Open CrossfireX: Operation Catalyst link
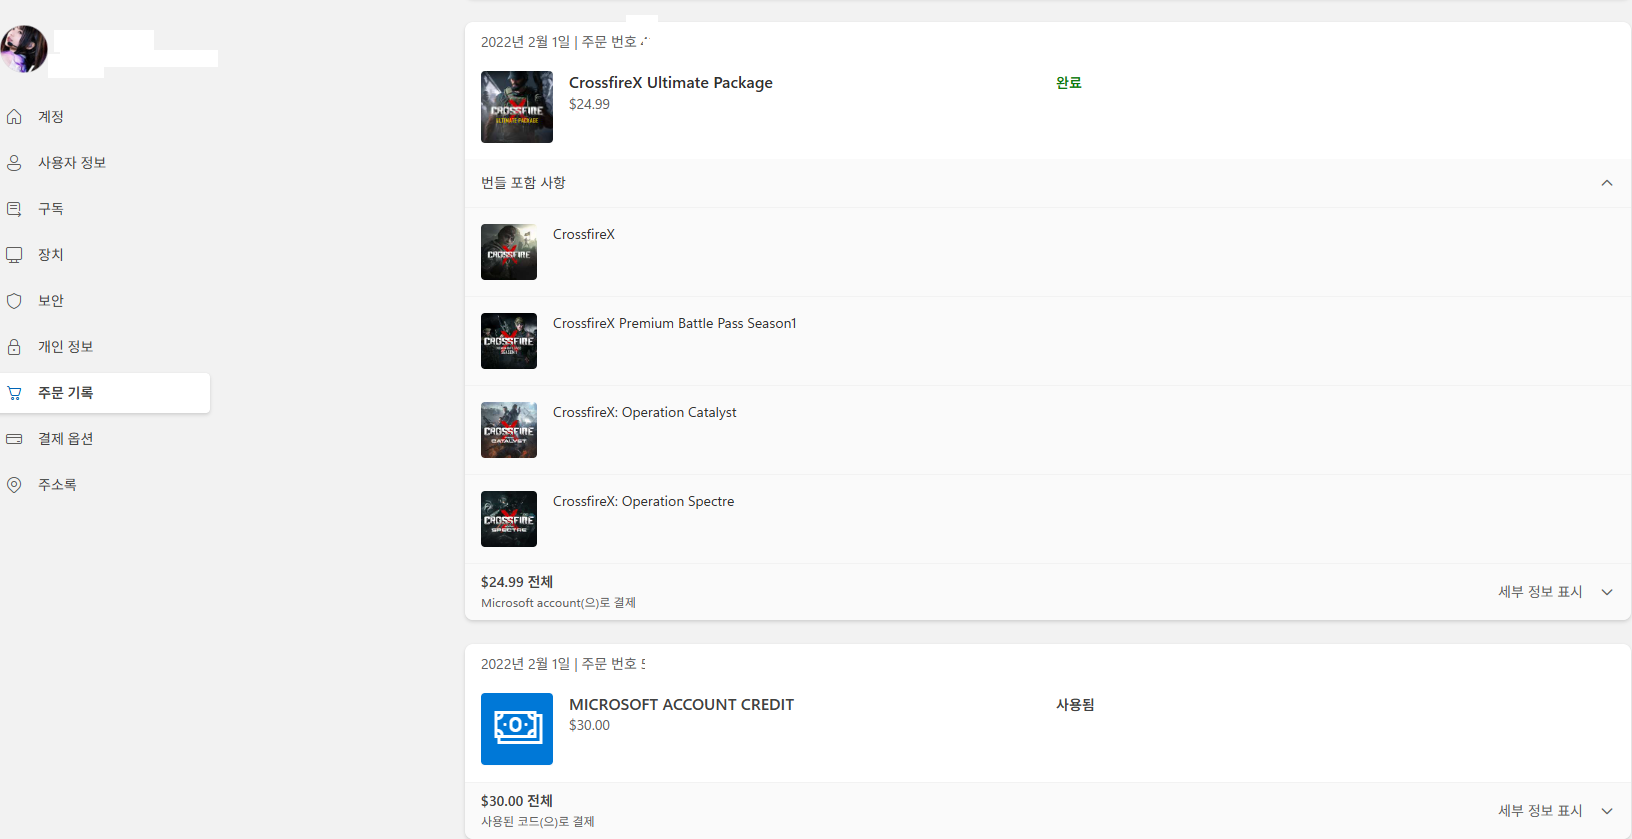1632x839 pixels. coord(645,412)
